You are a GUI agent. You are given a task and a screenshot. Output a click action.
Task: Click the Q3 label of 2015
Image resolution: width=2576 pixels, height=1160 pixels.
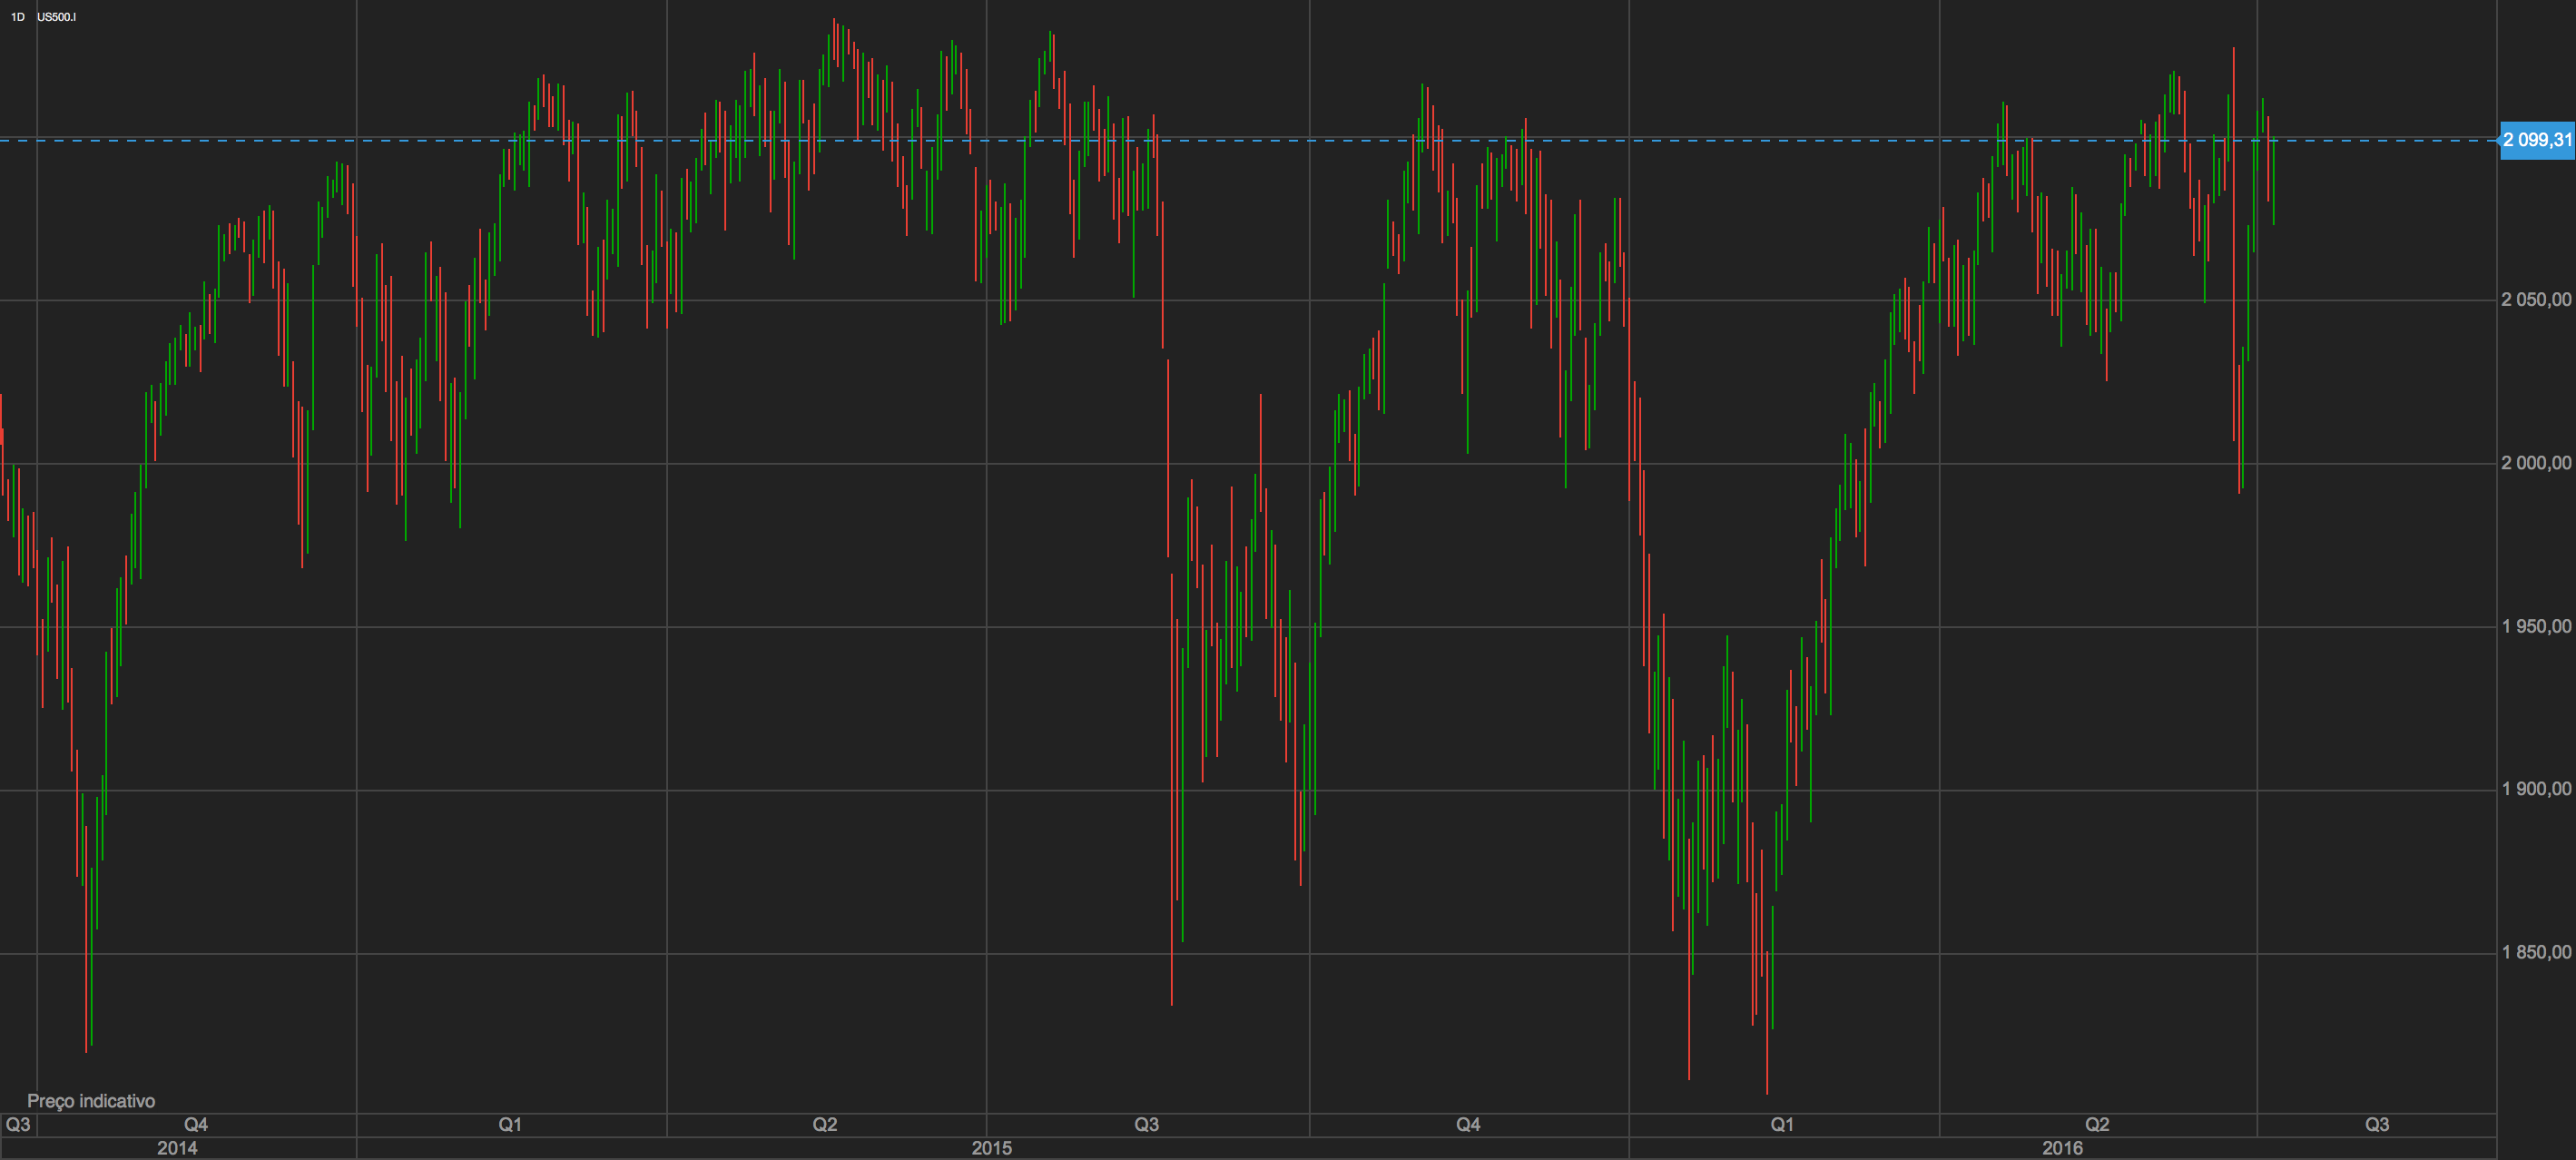[x=1147, y=1125]
